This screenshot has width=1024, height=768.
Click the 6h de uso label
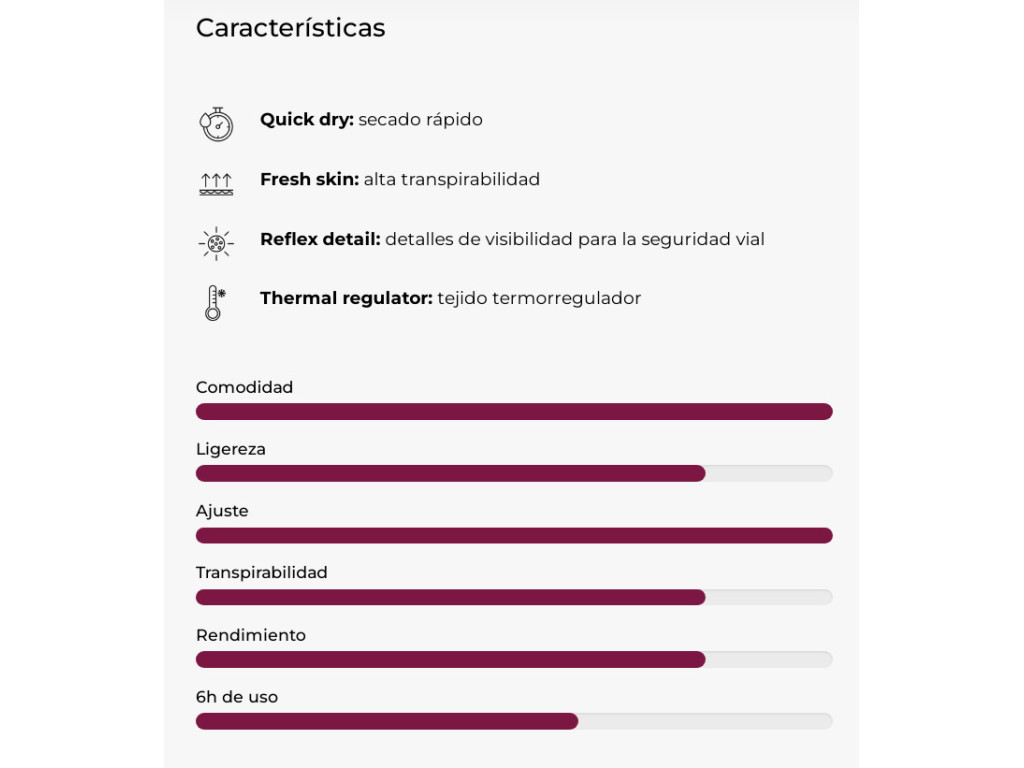click(237, 697)
